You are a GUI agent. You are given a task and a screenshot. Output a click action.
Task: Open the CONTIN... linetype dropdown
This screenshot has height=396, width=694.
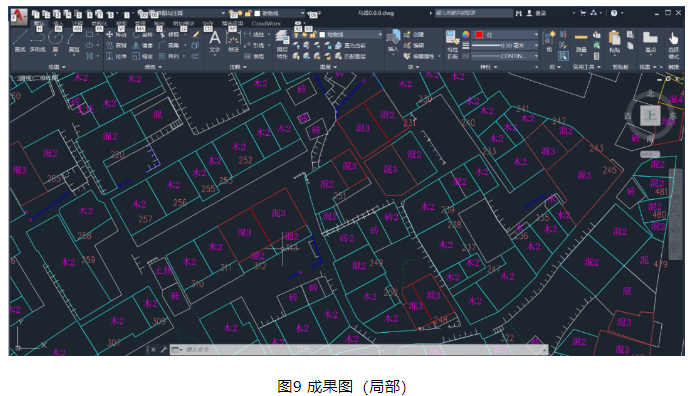pyautogui.click(x=505, y=56)
